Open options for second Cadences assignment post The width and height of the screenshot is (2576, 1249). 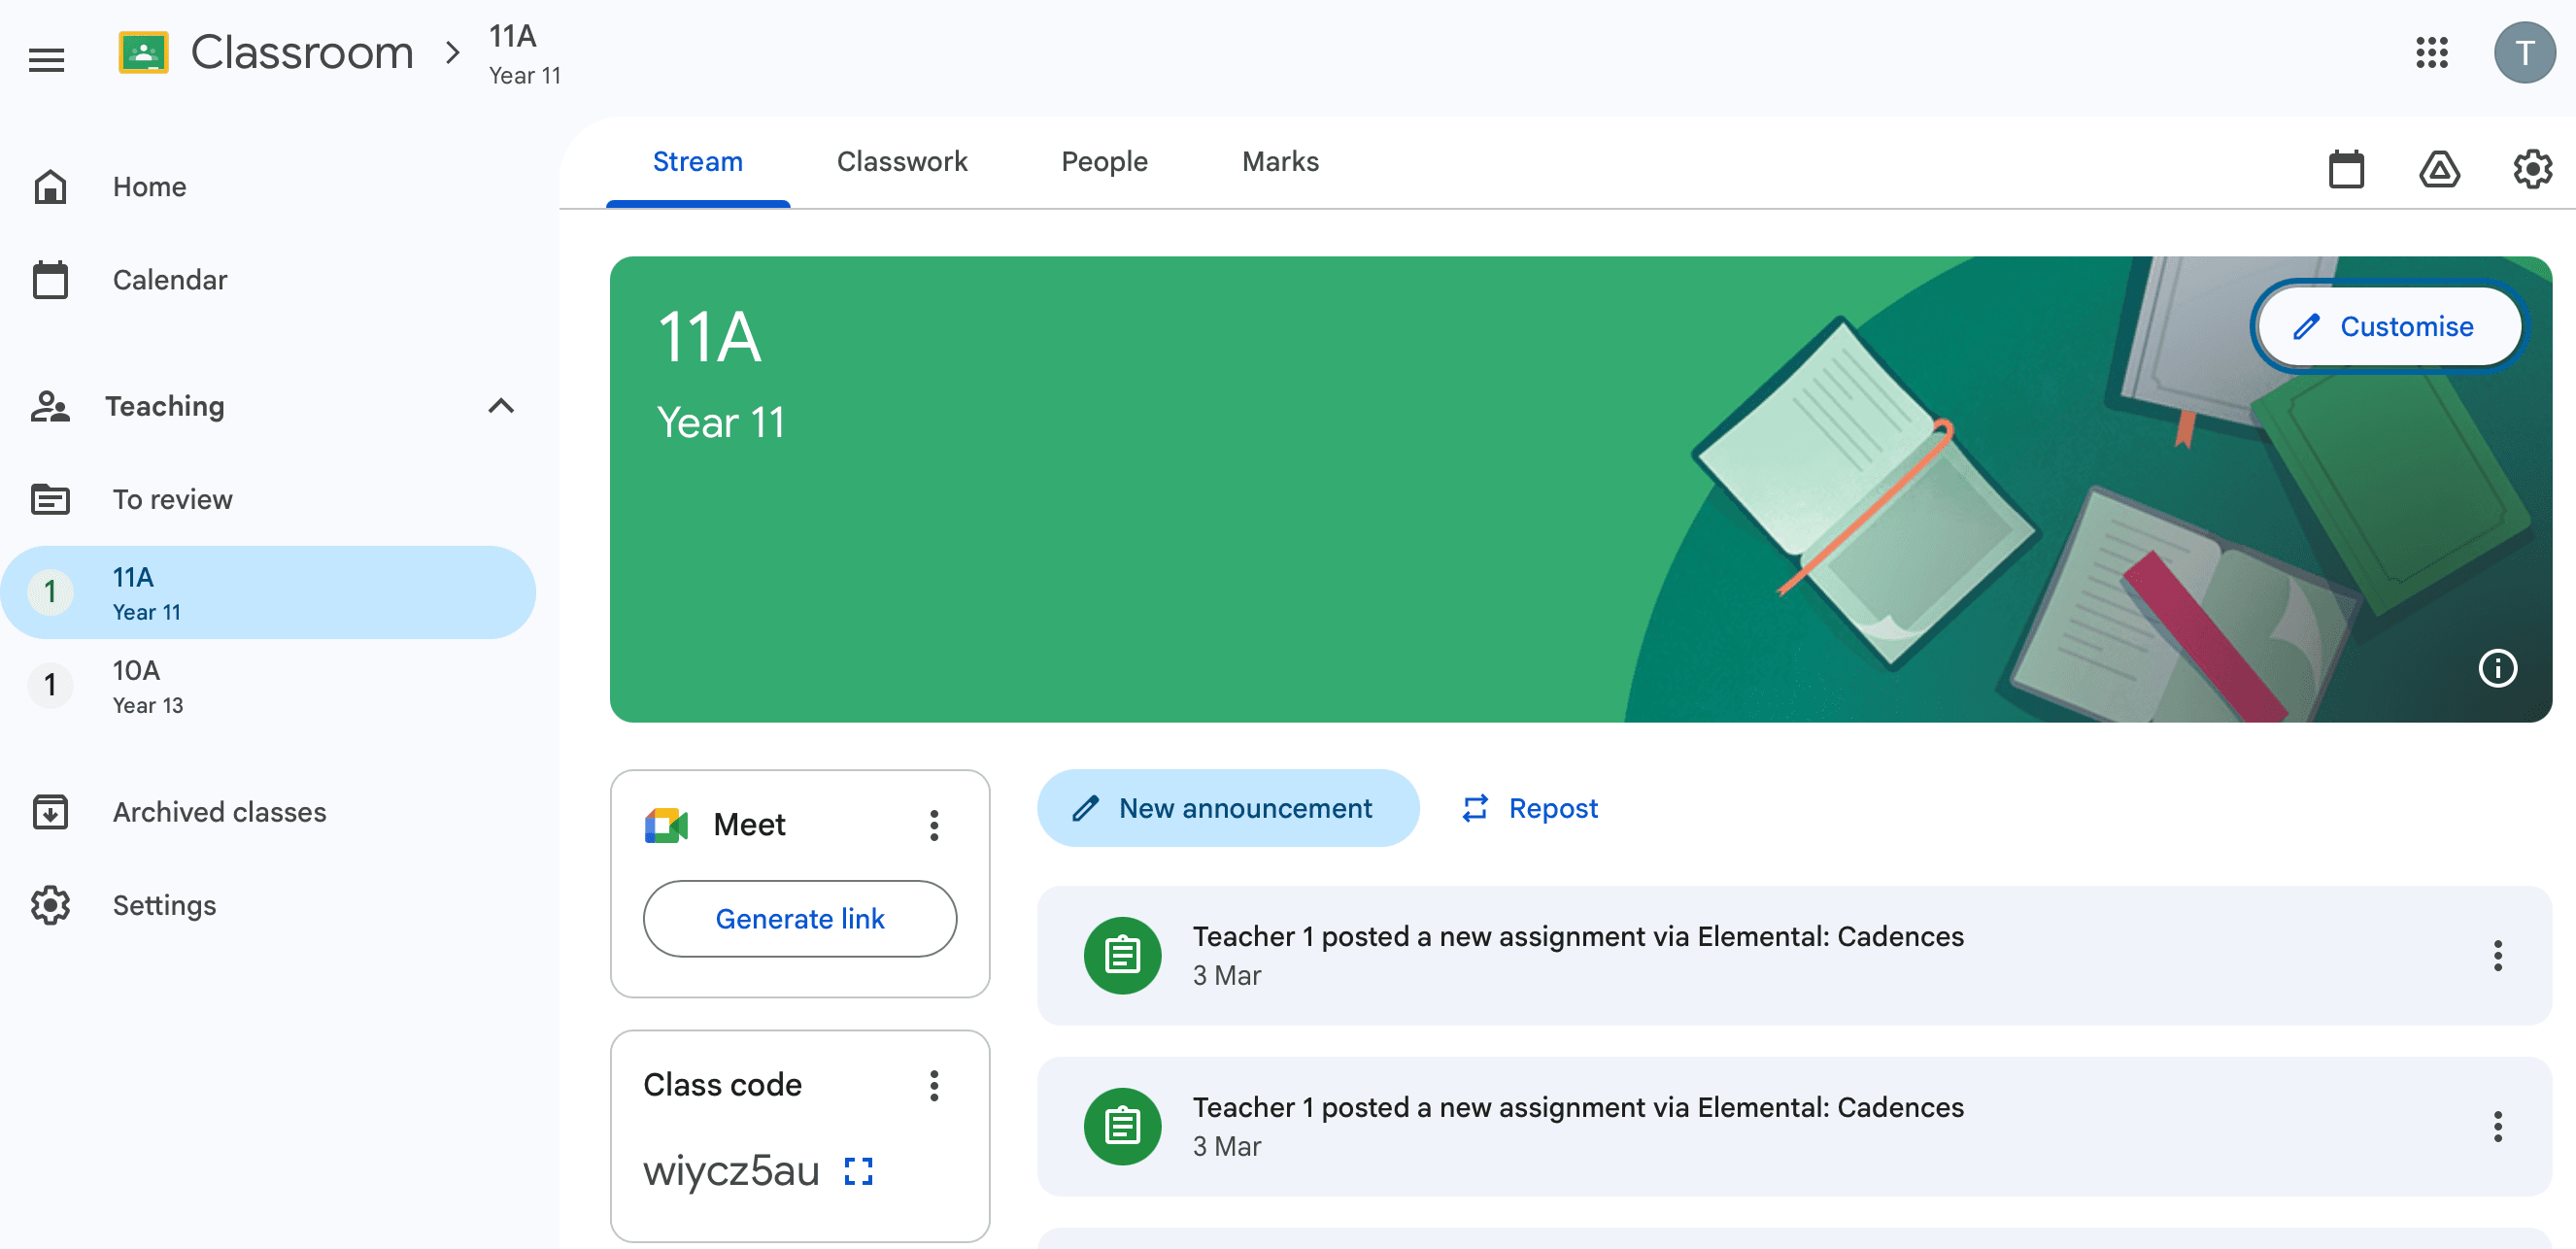tap(2497, 1126)
